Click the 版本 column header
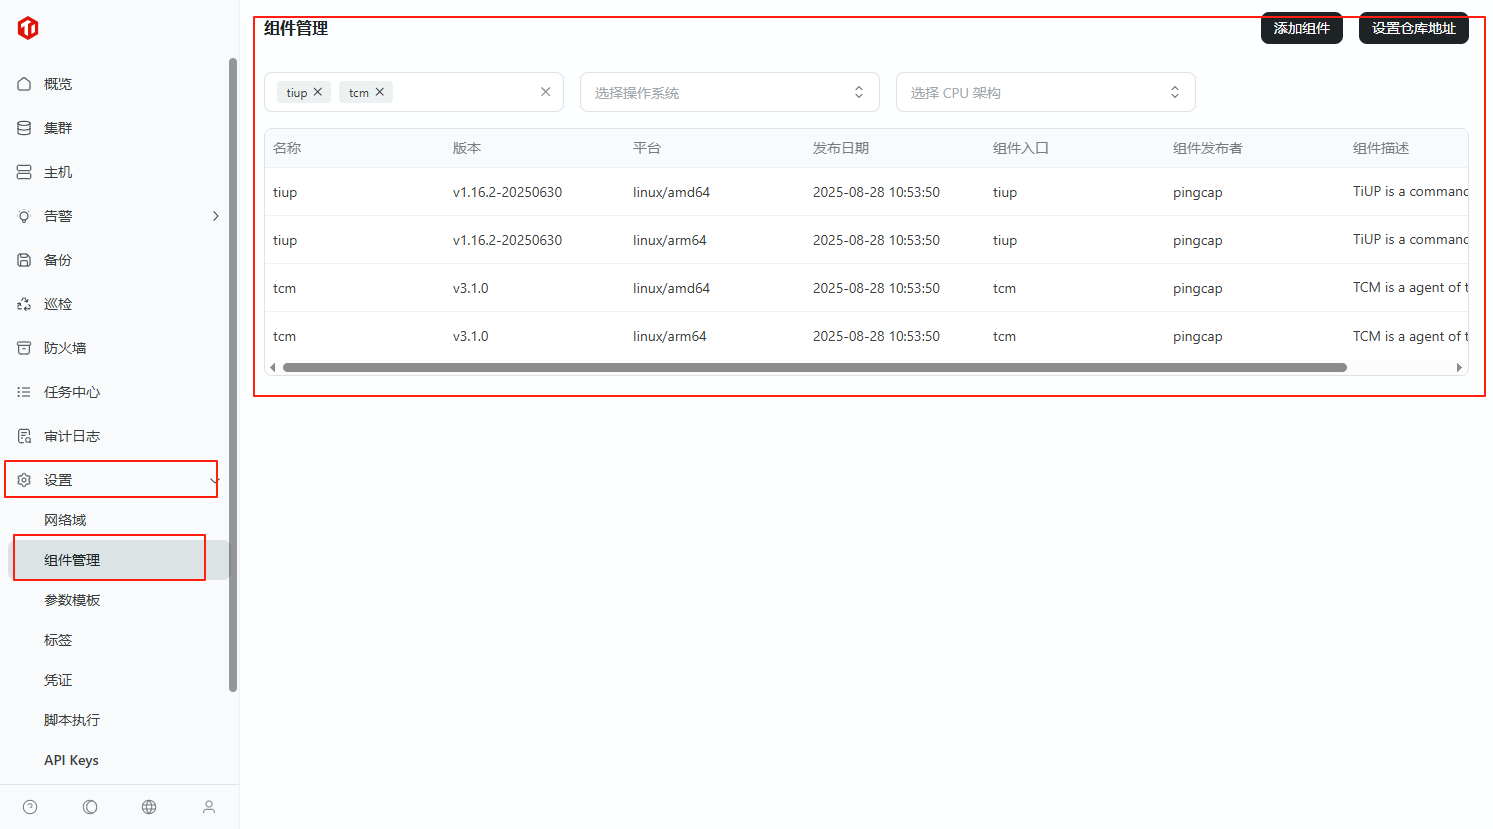Screen dimensions: 1493x829 467,148
